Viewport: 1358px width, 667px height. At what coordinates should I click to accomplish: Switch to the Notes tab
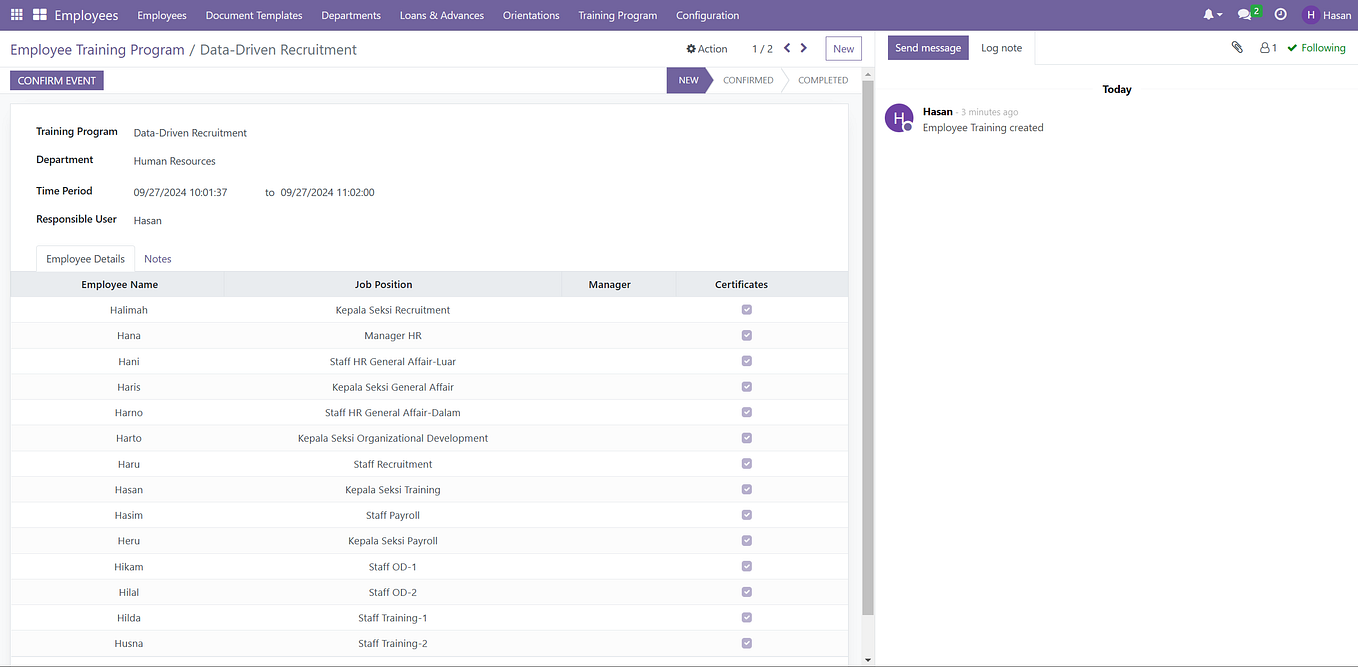[157, 258]
